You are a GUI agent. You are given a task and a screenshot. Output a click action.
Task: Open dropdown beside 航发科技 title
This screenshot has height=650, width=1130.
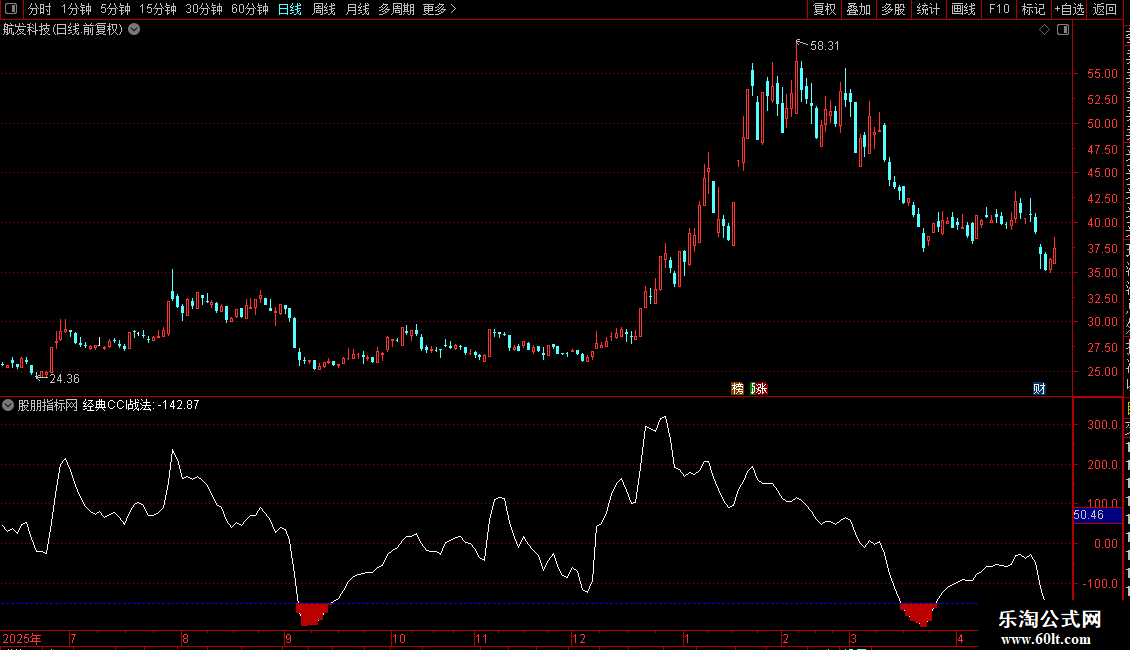pyautogui.click(x=134, y=30)
